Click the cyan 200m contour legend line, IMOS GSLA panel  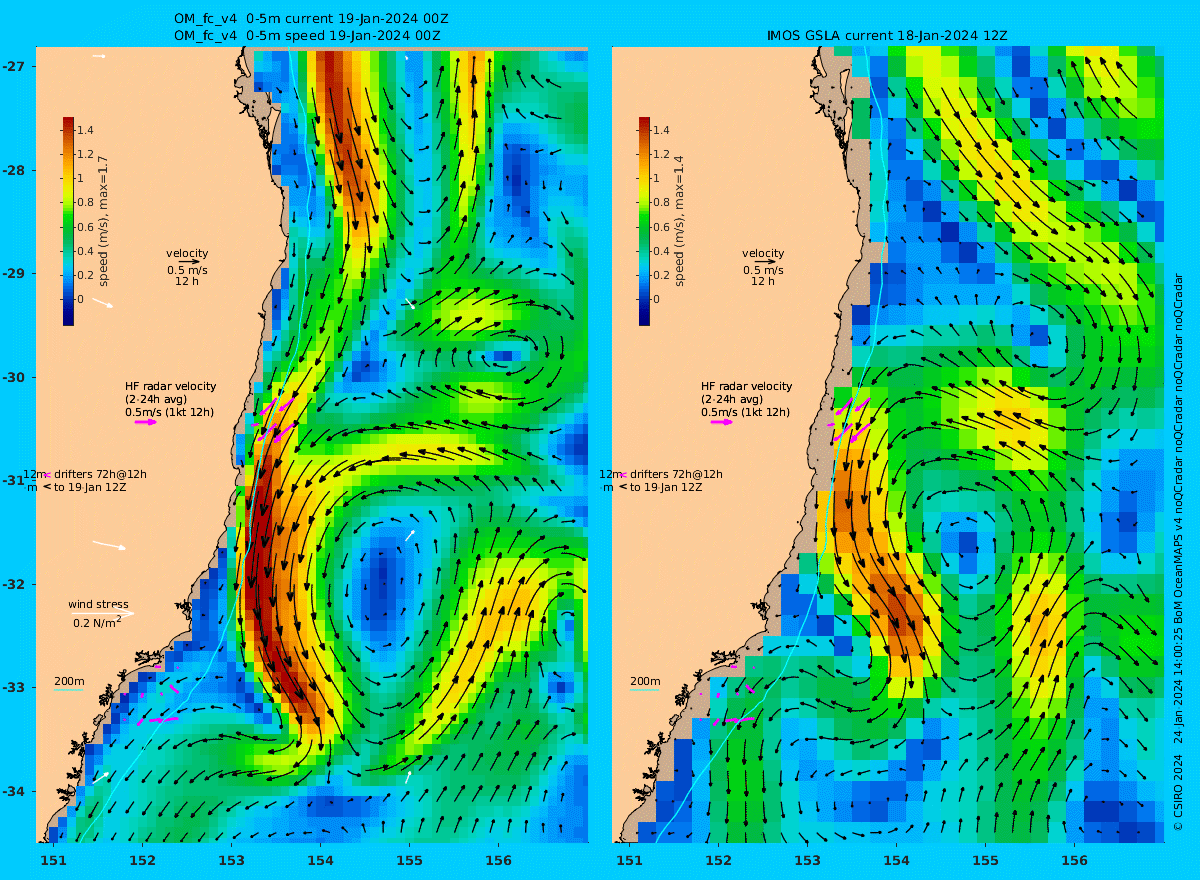coord(644,690)
